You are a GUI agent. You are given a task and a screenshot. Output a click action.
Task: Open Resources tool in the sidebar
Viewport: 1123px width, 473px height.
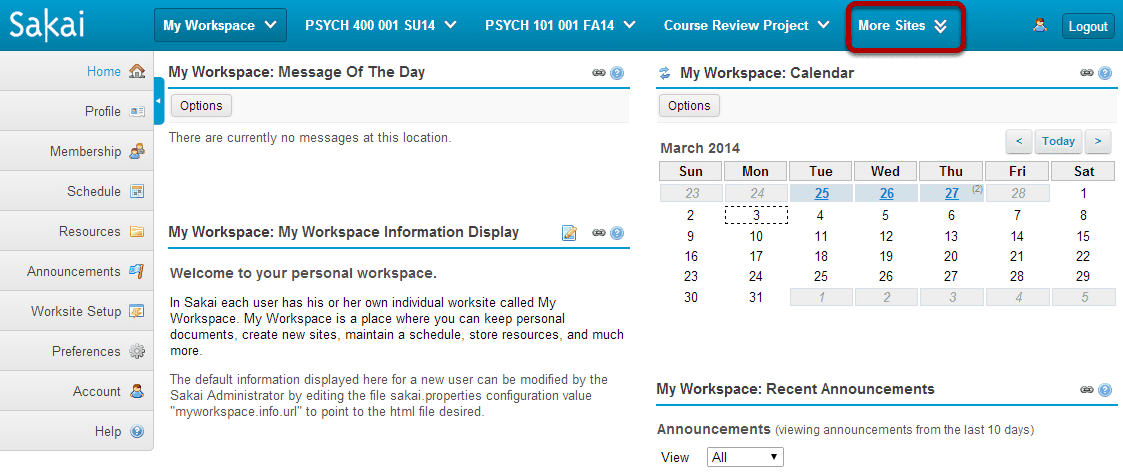click(77, 231)
